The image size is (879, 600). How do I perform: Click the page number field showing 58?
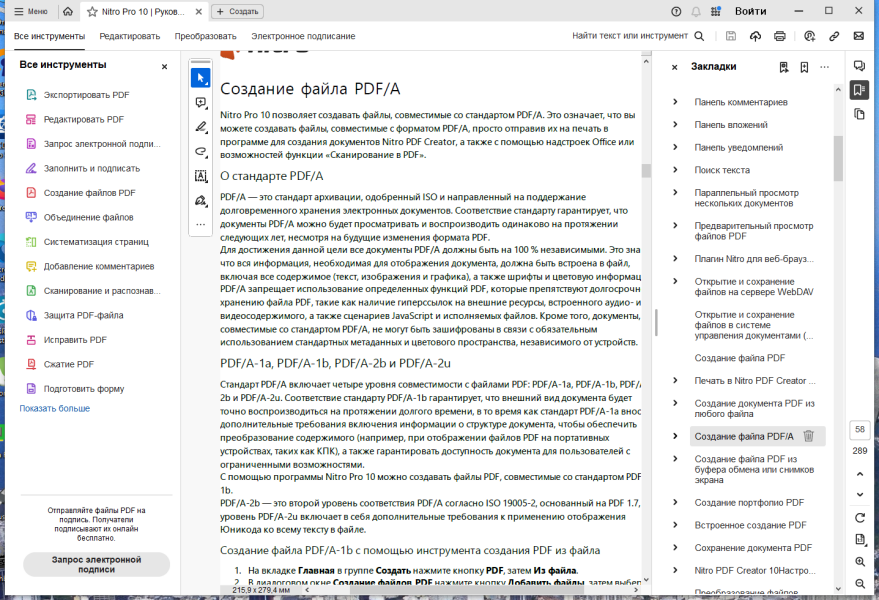(859, 430)
